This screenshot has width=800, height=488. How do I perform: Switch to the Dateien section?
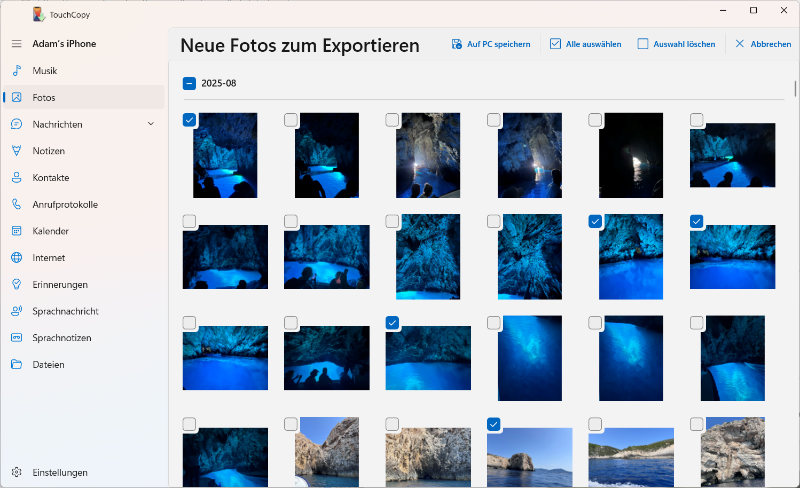(x=48, y=365)
